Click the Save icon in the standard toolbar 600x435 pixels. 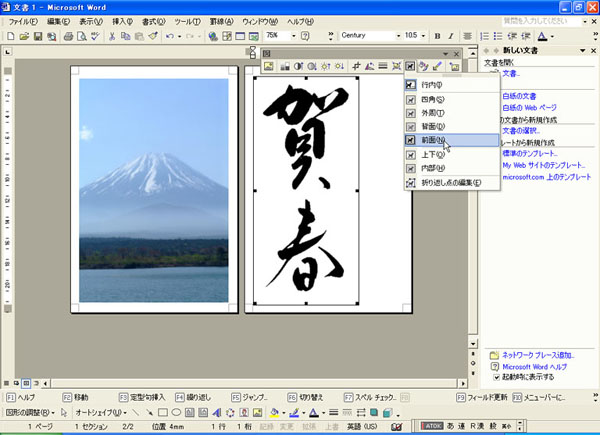(38, 36)
